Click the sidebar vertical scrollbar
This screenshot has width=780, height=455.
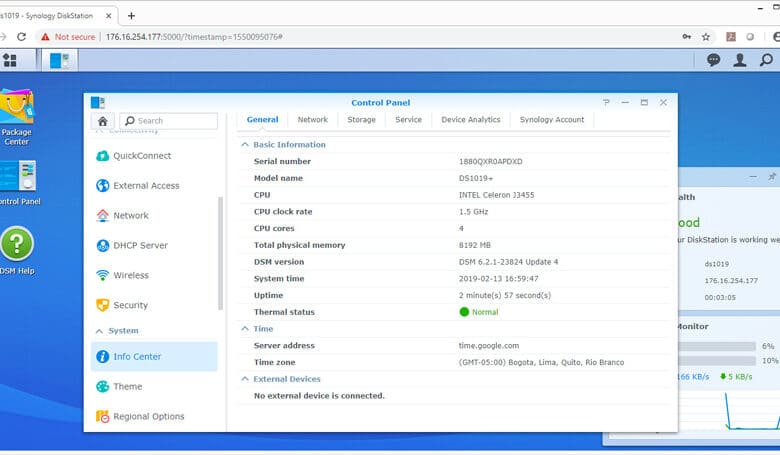220,254
